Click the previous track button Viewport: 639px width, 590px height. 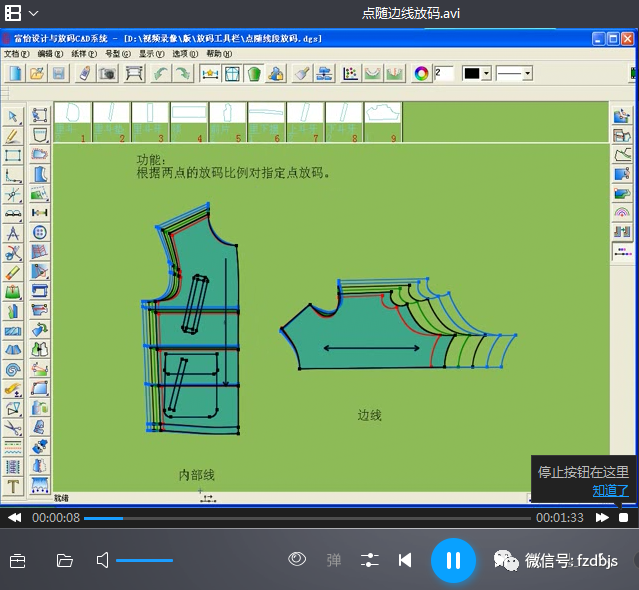pos(405,560)
